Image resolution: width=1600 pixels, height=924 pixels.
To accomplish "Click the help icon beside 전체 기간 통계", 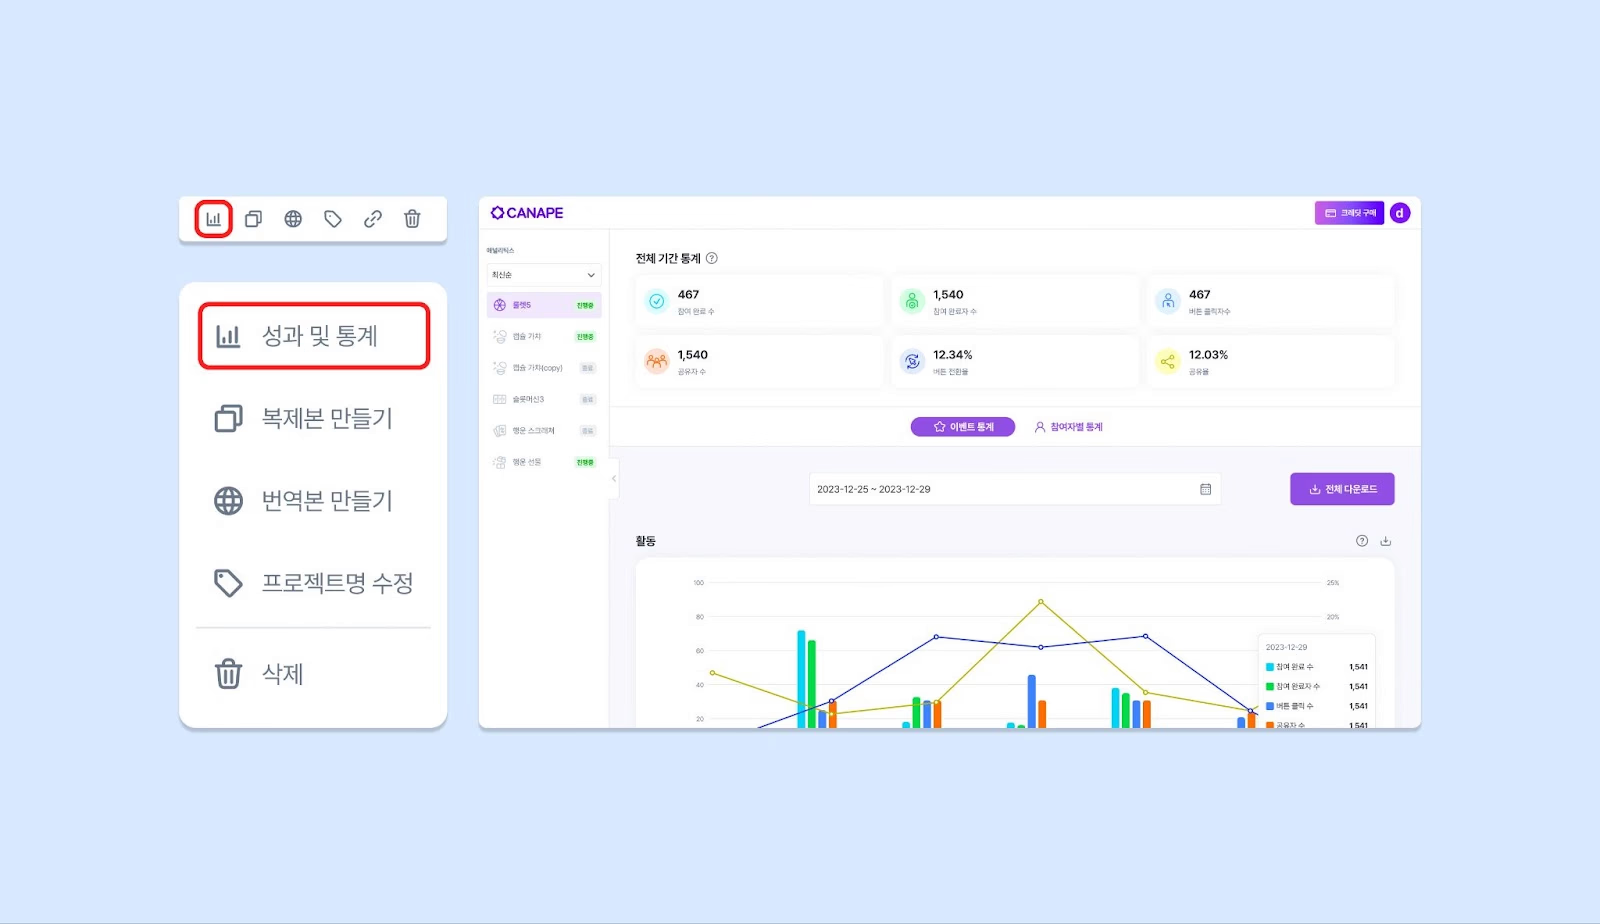I will click(712, 258).
